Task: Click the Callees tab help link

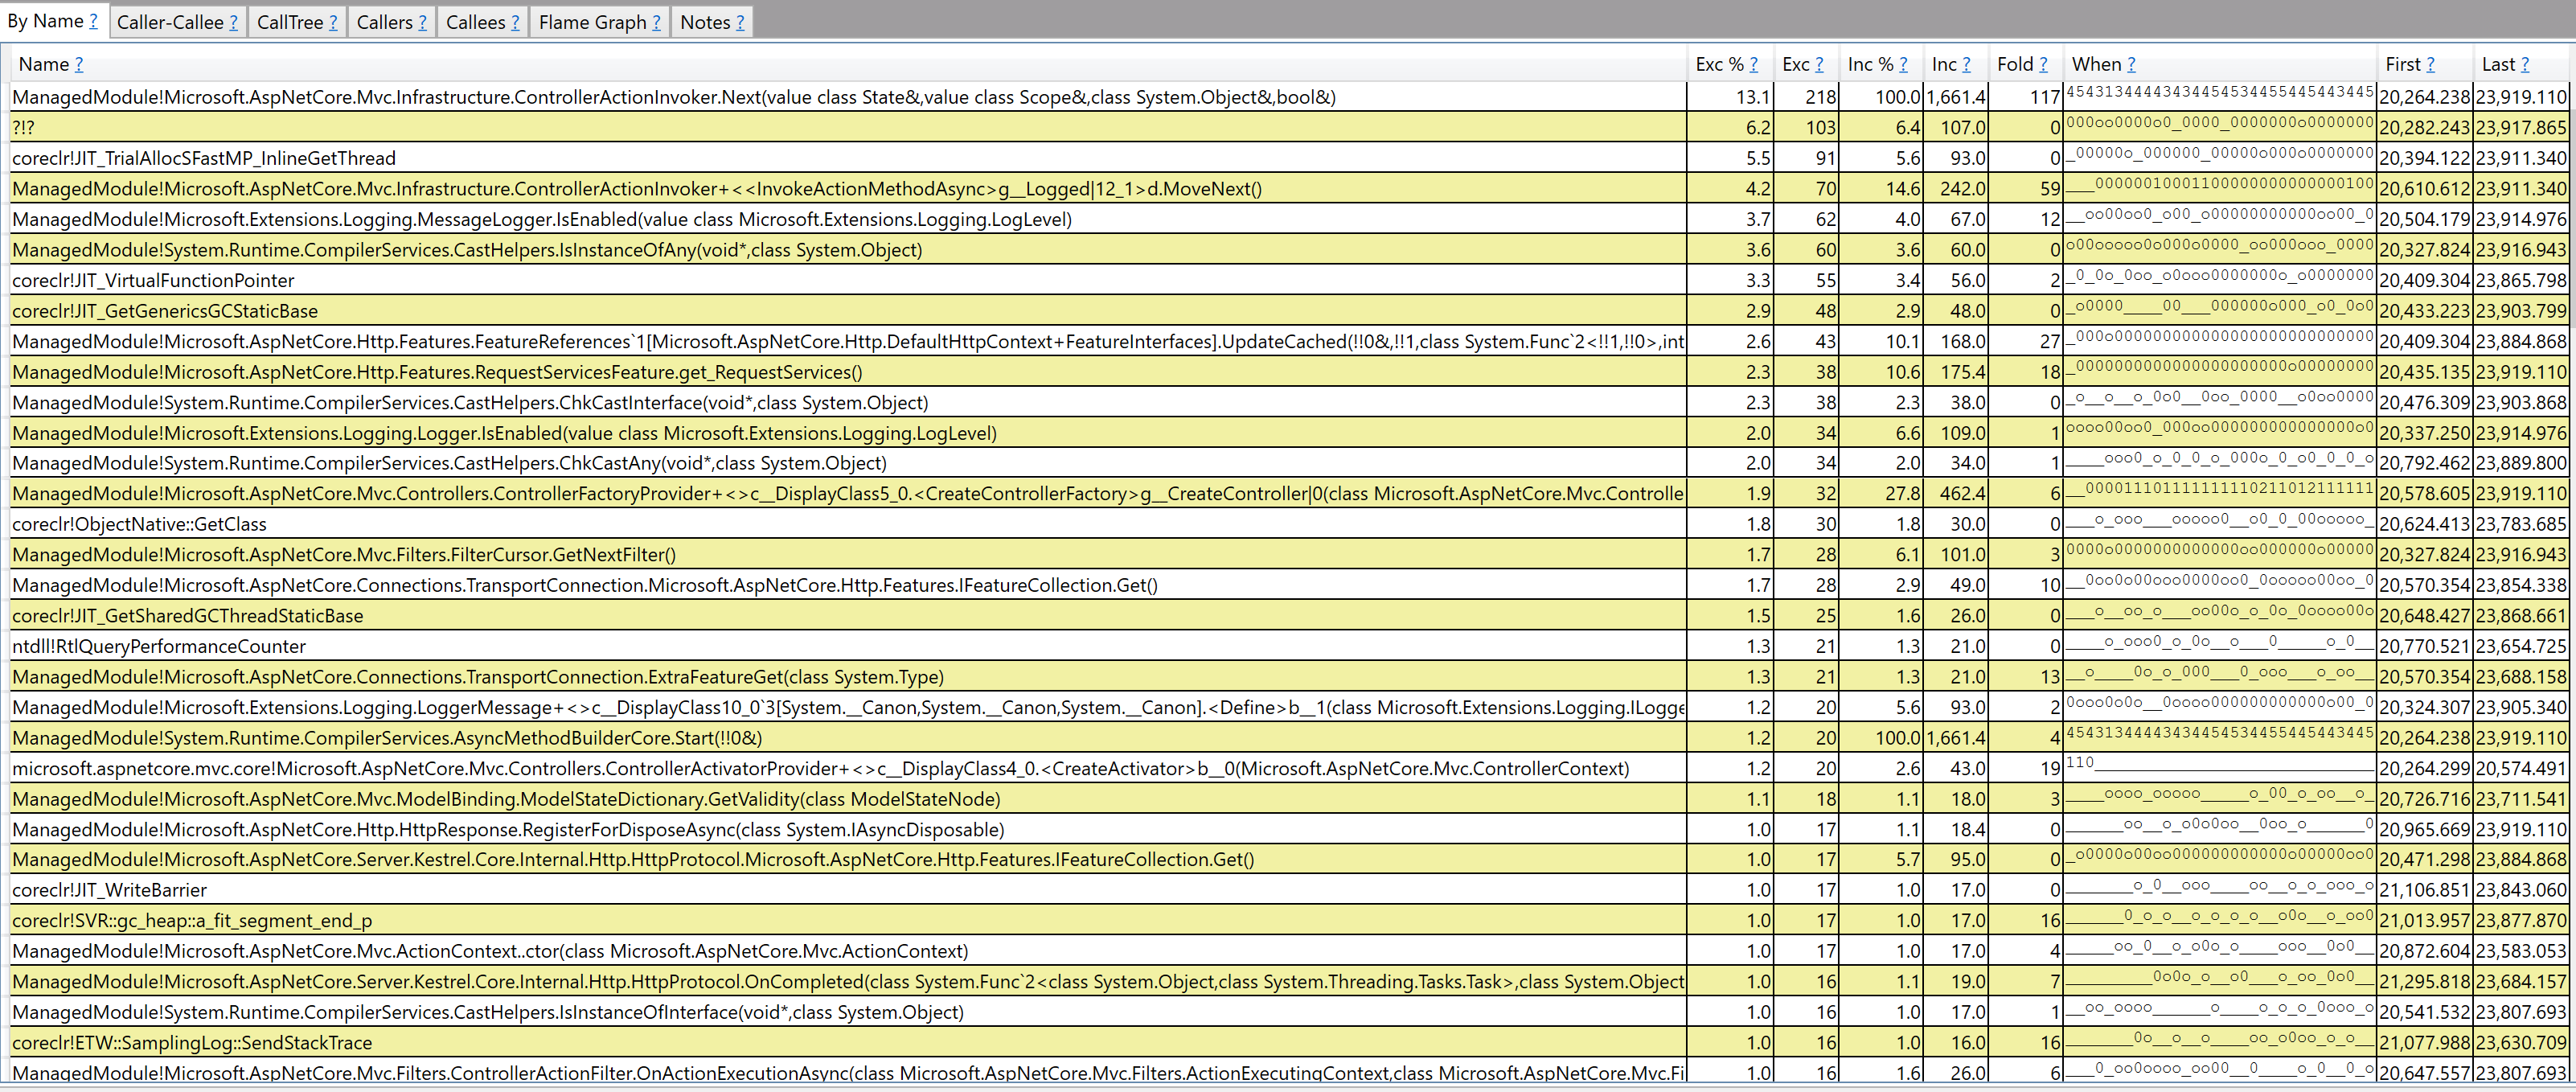Action: click(515, 22)
